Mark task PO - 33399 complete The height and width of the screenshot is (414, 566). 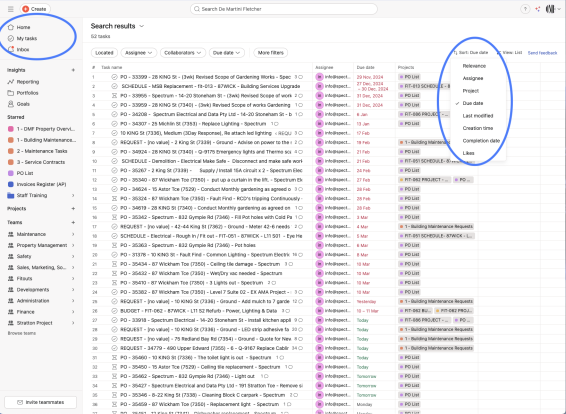[x=114, y=77]
